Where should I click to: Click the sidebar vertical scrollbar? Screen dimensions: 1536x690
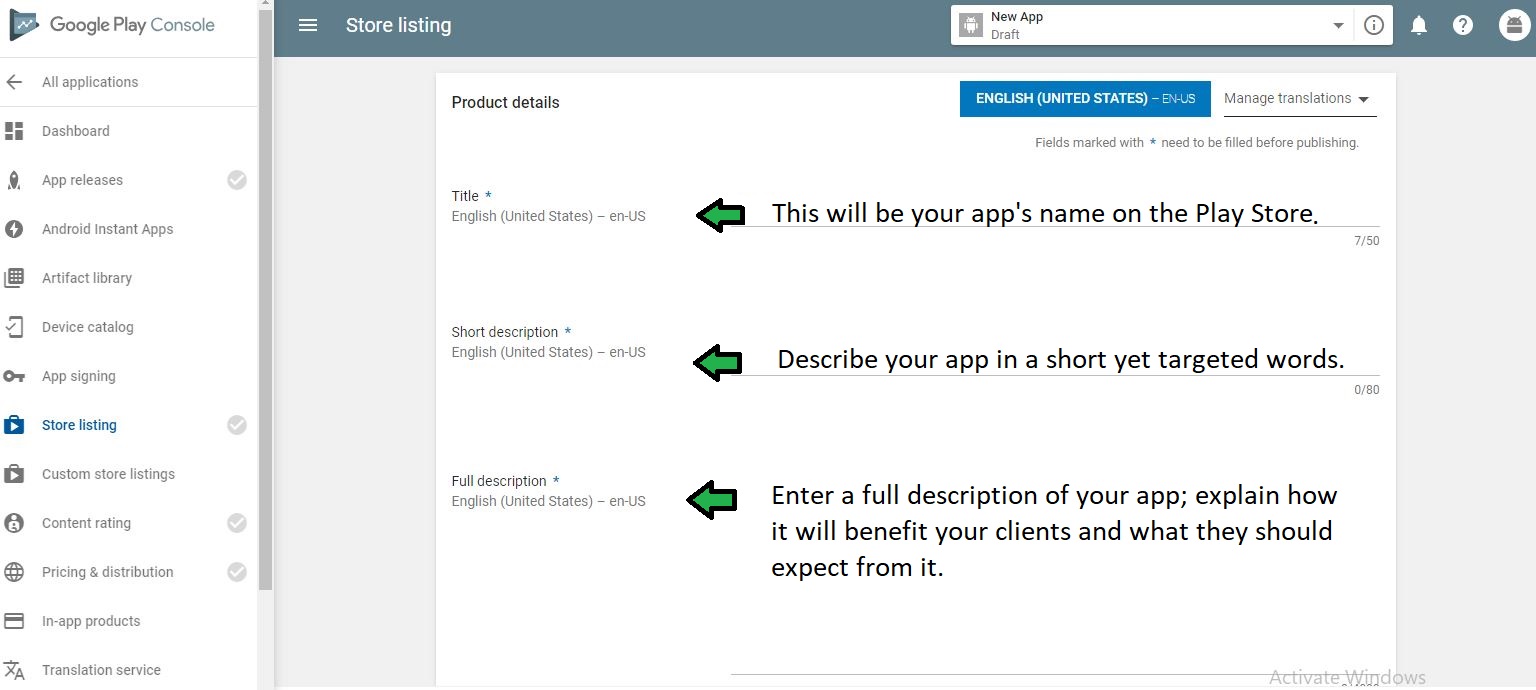point(265,300)
